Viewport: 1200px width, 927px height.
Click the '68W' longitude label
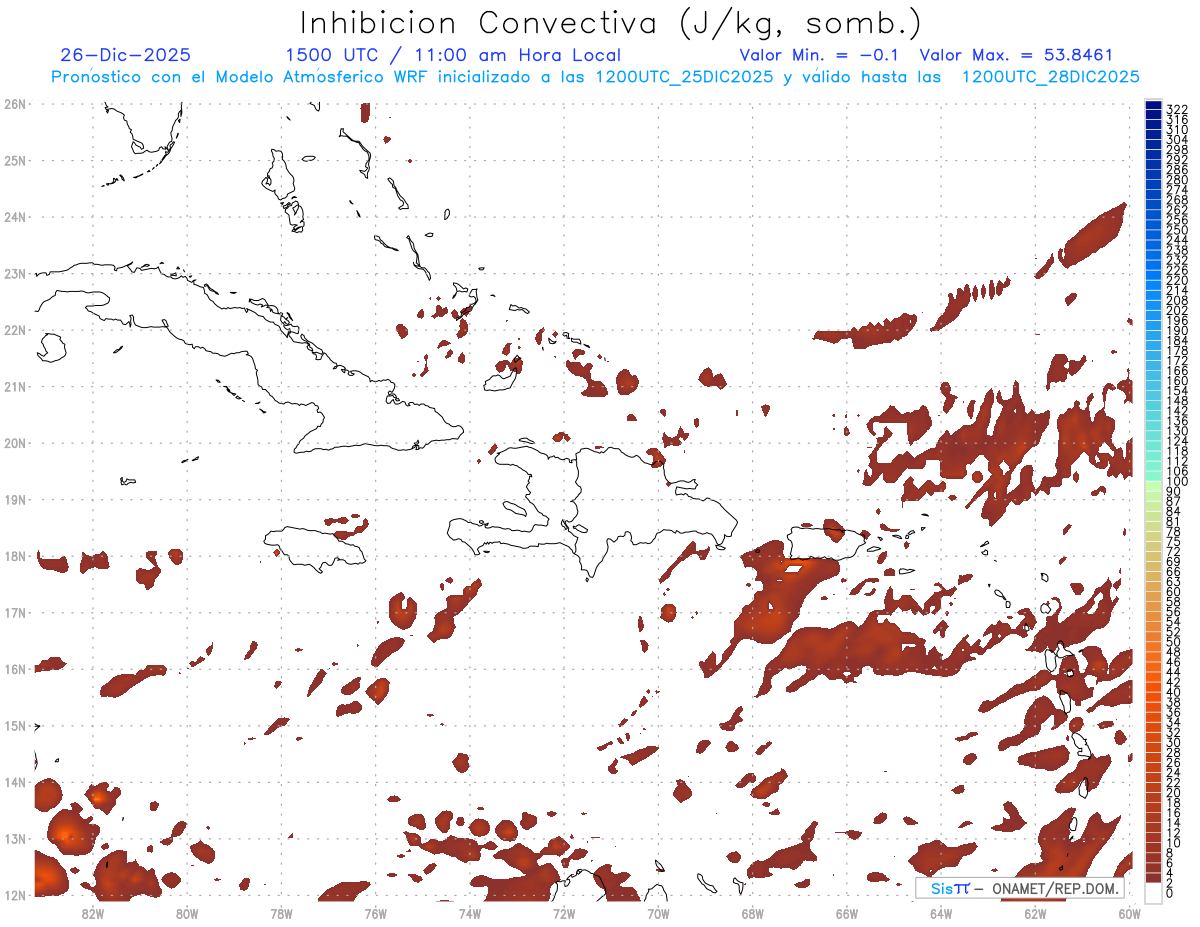752,913
